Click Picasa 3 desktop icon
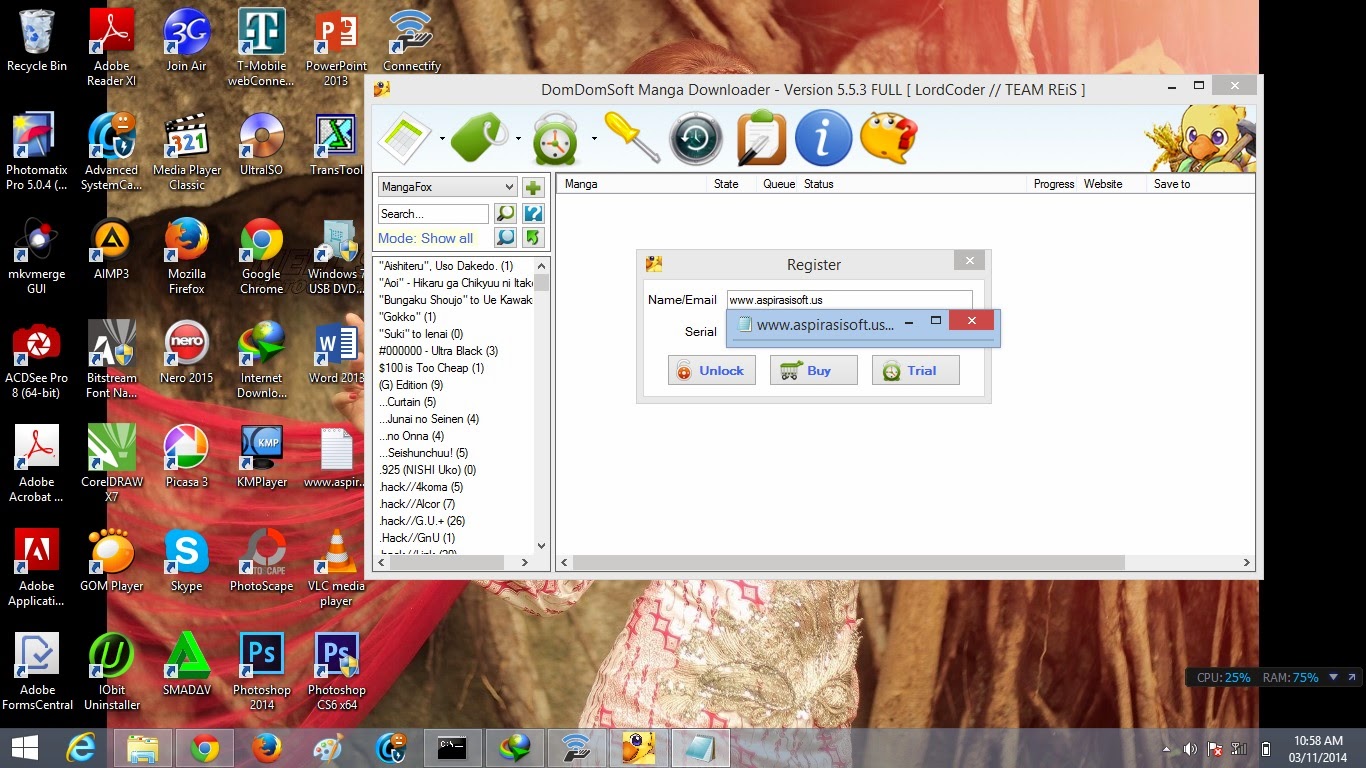The height and width of the screenshot is (768, 1366). click(x=187, y=456)
